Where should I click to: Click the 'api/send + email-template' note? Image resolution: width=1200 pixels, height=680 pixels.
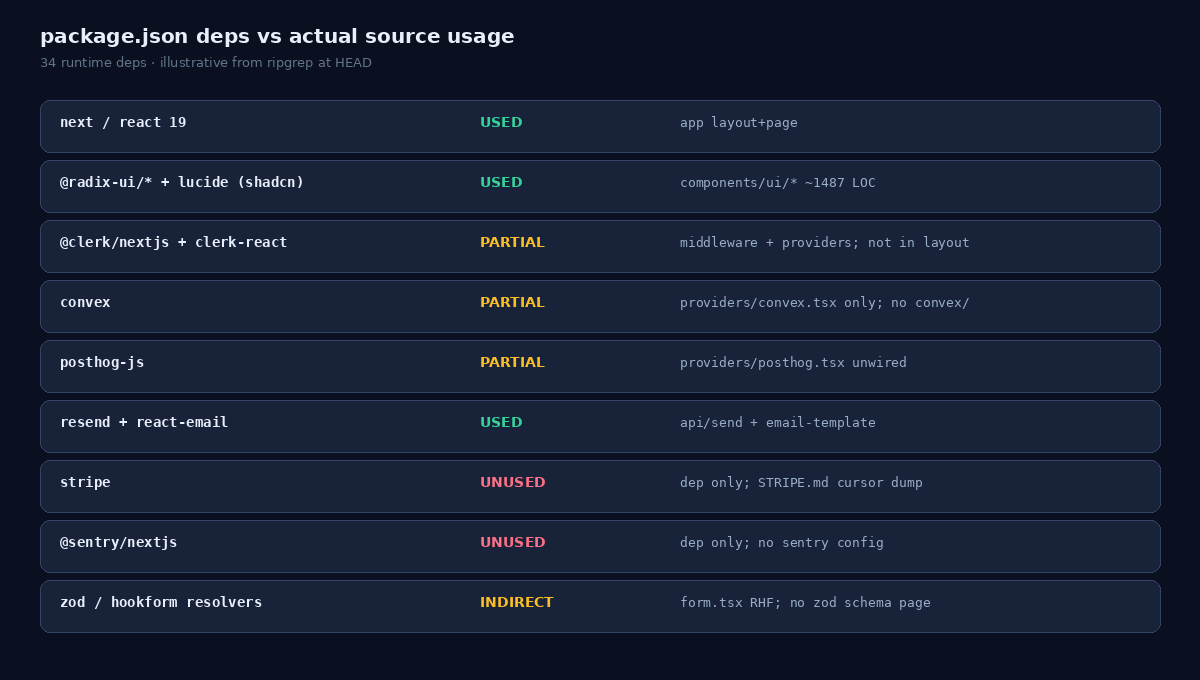click(778, 423)
